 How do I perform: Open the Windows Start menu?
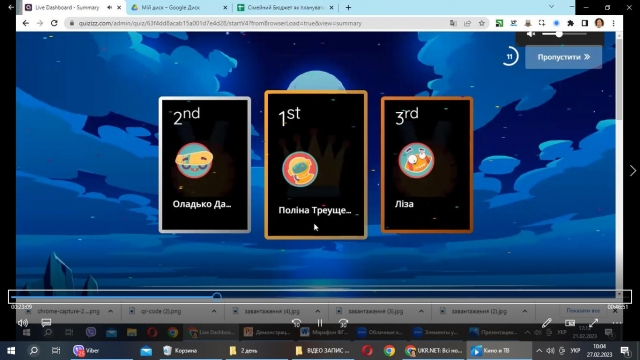11,351
